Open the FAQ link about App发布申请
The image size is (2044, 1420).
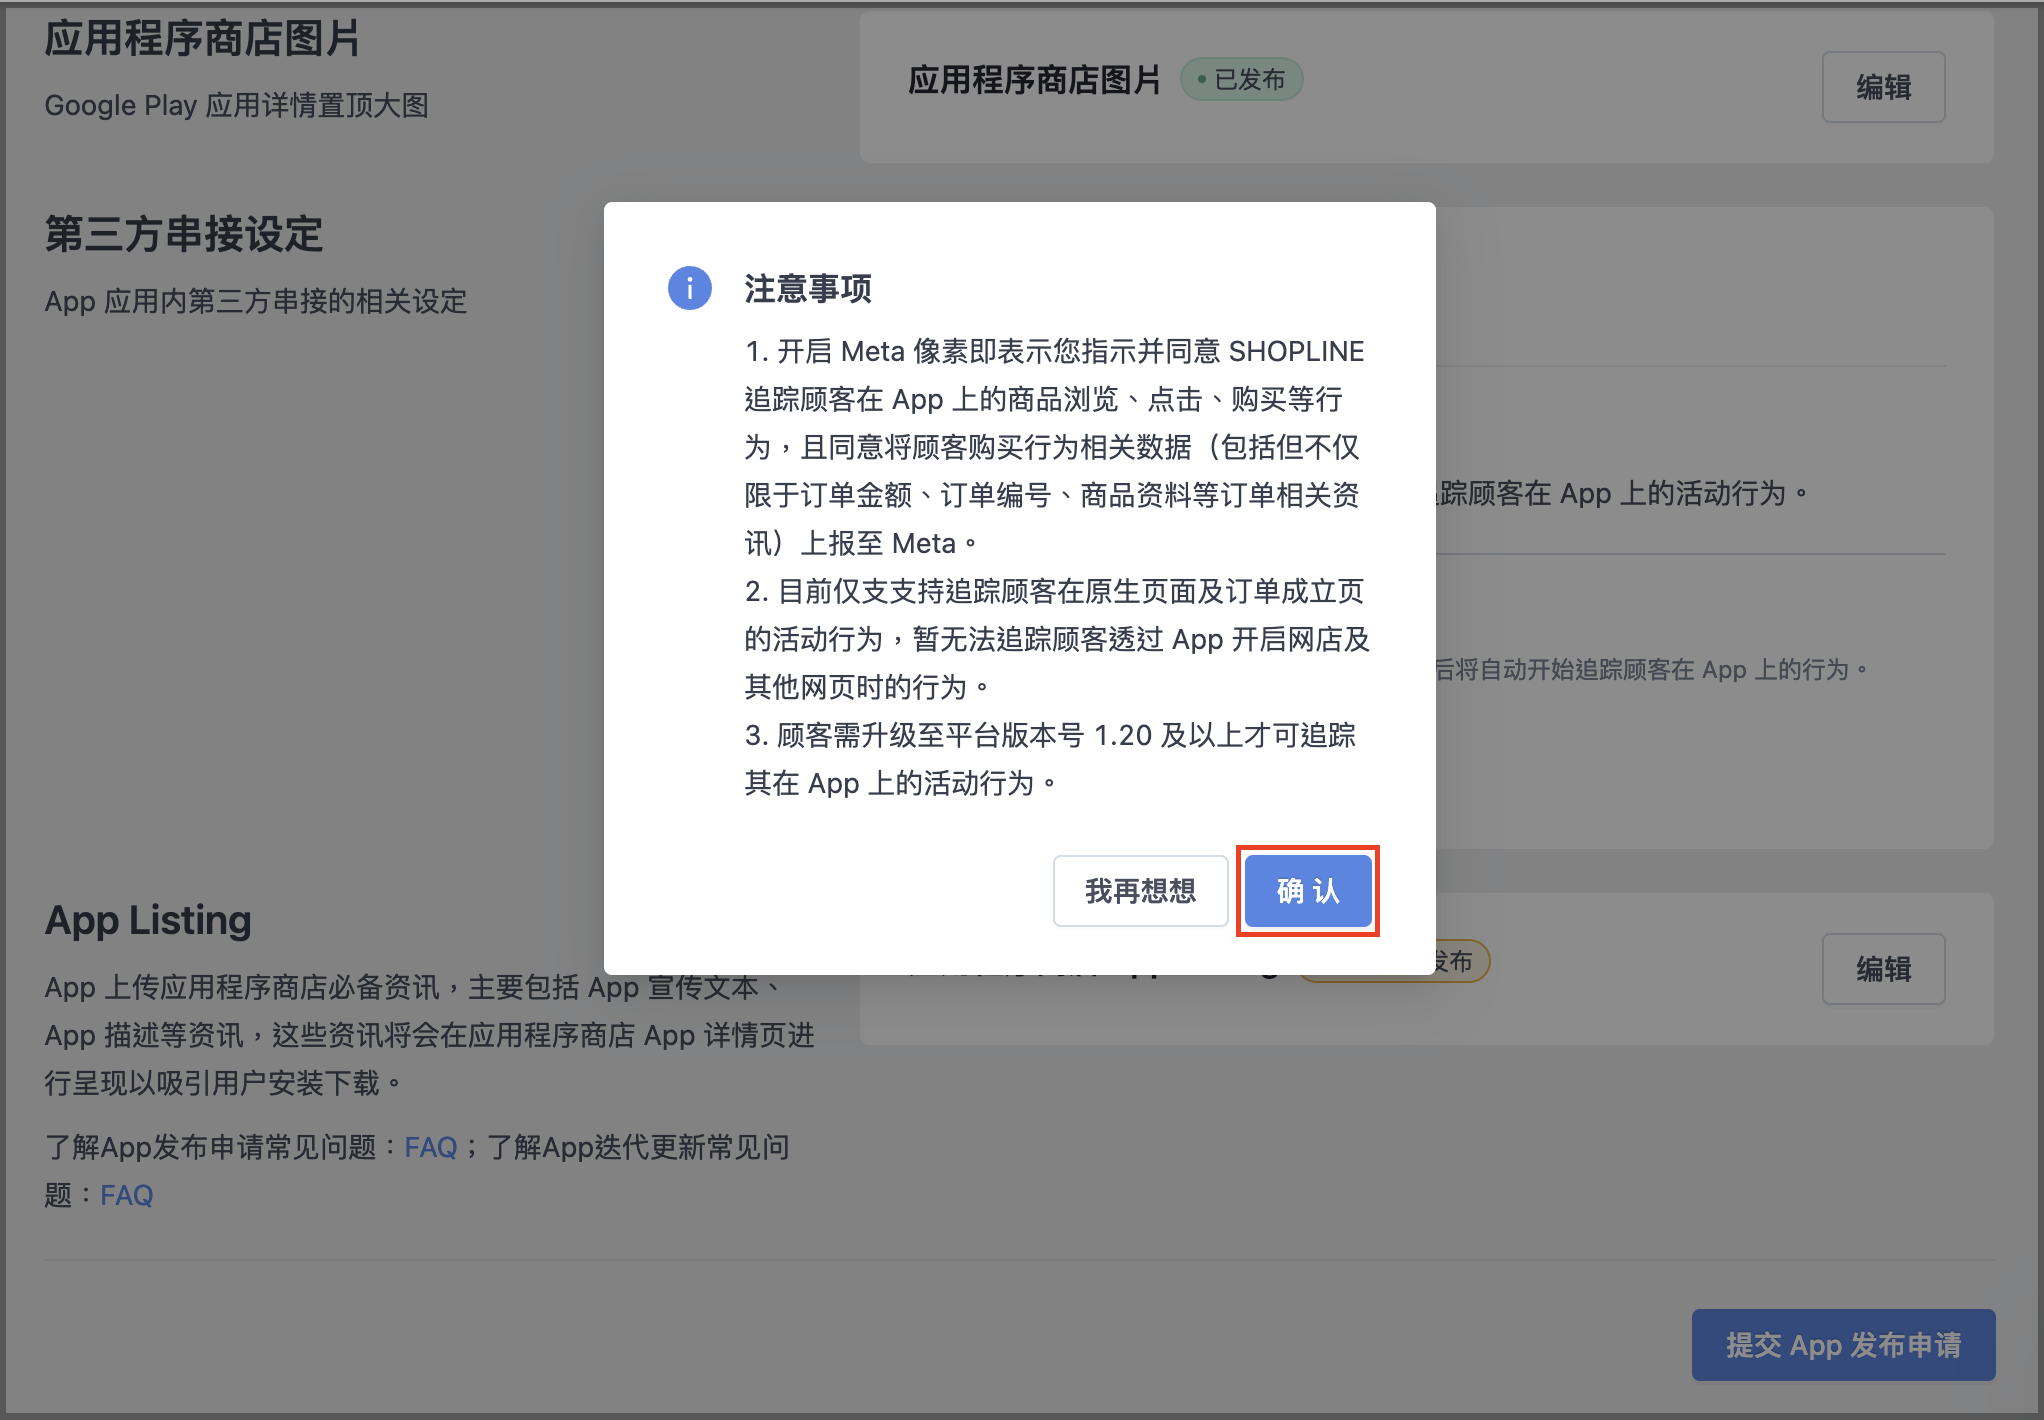coord(430,1147)
